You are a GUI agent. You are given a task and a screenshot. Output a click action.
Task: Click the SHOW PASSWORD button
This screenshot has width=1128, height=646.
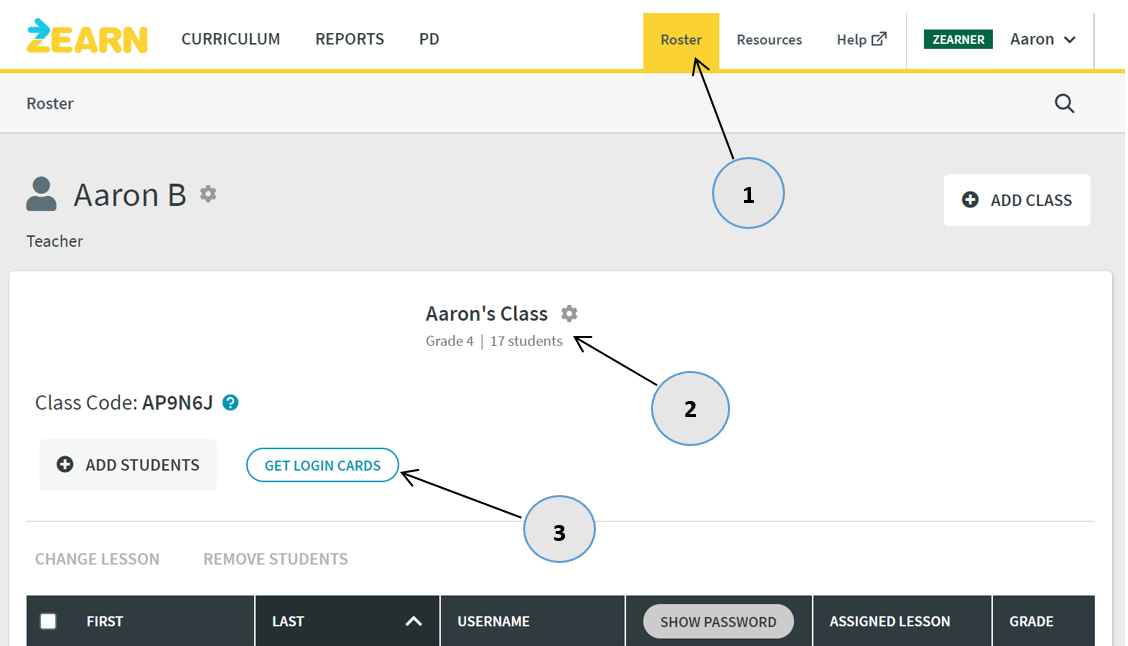click(718, 620)
